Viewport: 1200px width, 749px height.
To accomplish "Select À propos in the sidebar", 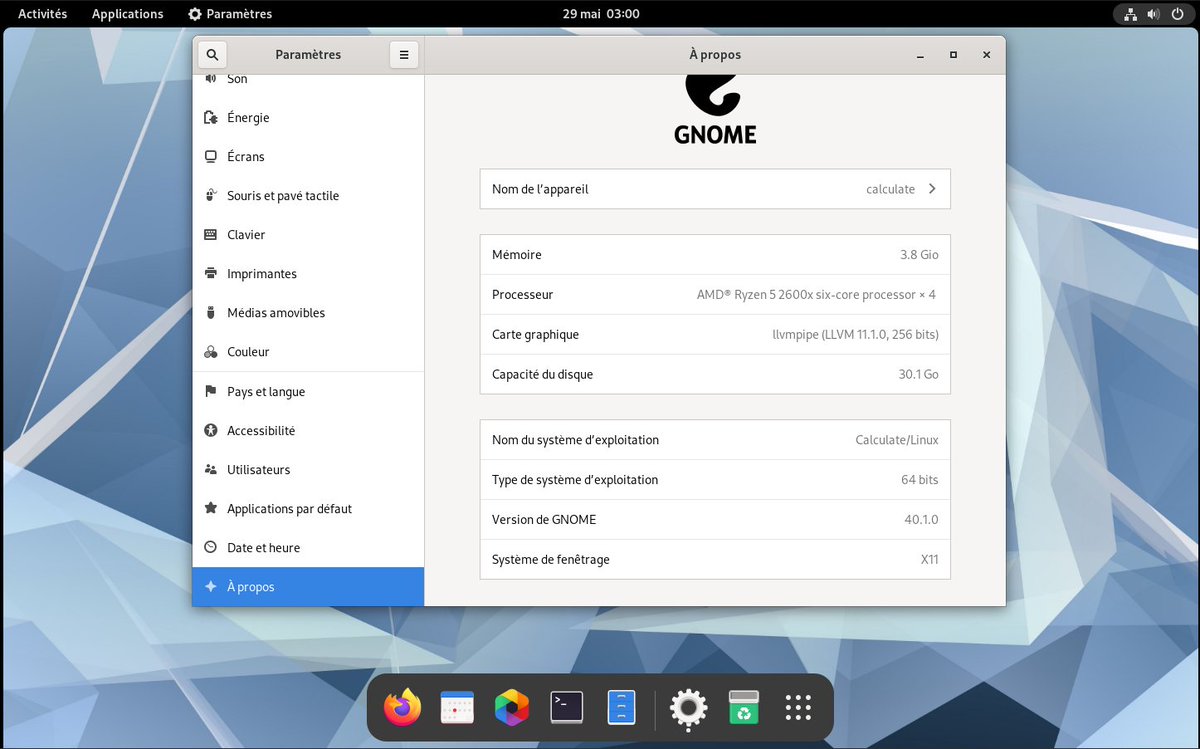I will [x=308, y=587].
